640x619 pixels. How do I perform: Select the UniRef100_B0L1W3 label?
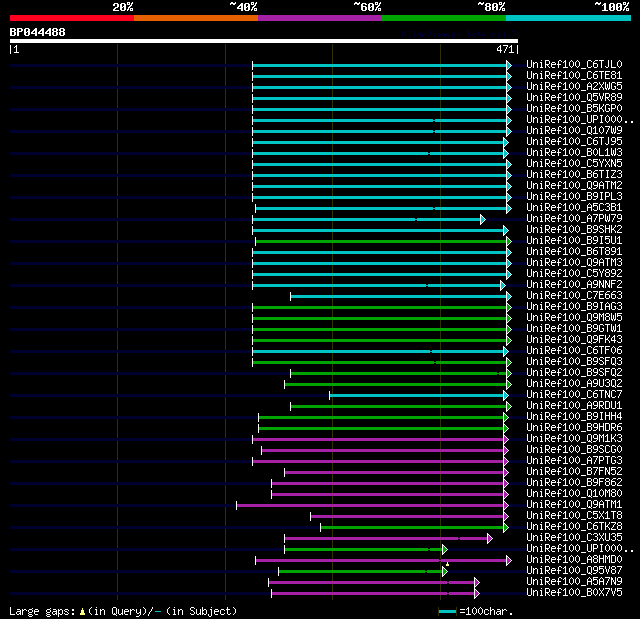574,153
